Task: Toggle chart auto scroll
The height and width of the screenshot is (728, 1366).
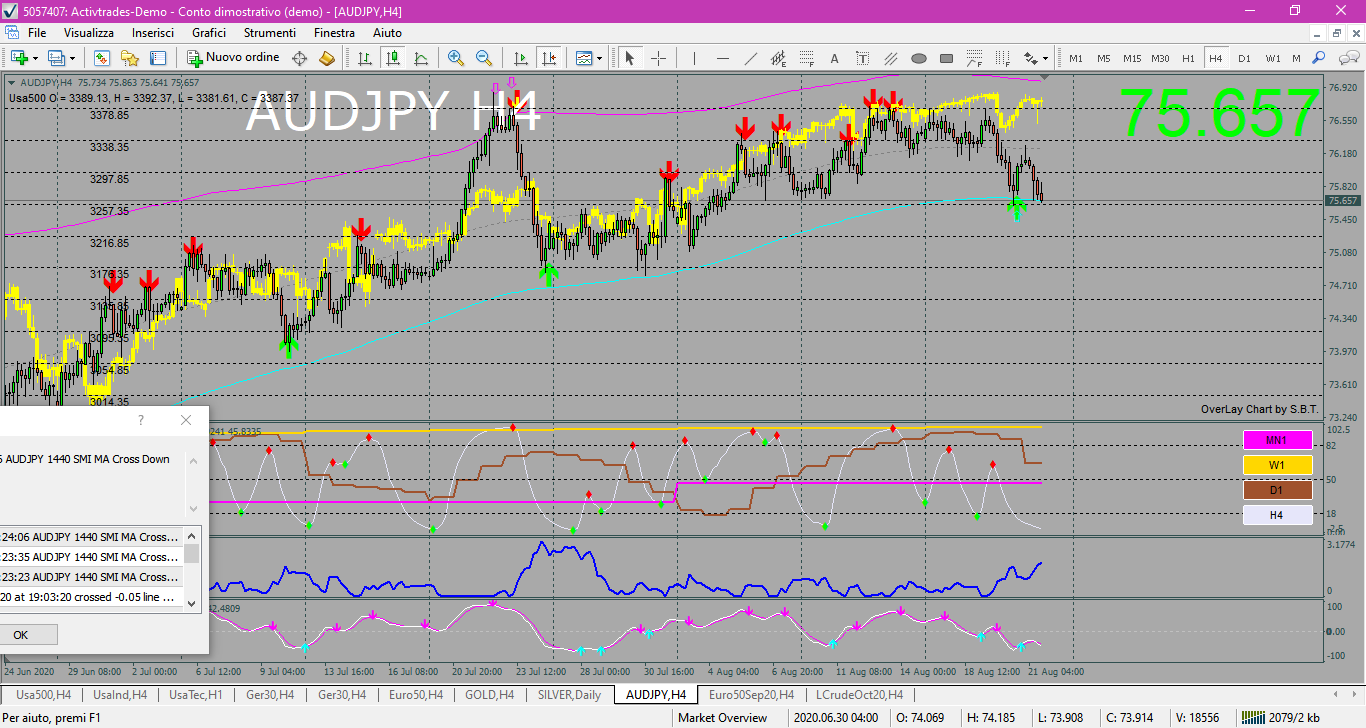Action: point(520,58)
